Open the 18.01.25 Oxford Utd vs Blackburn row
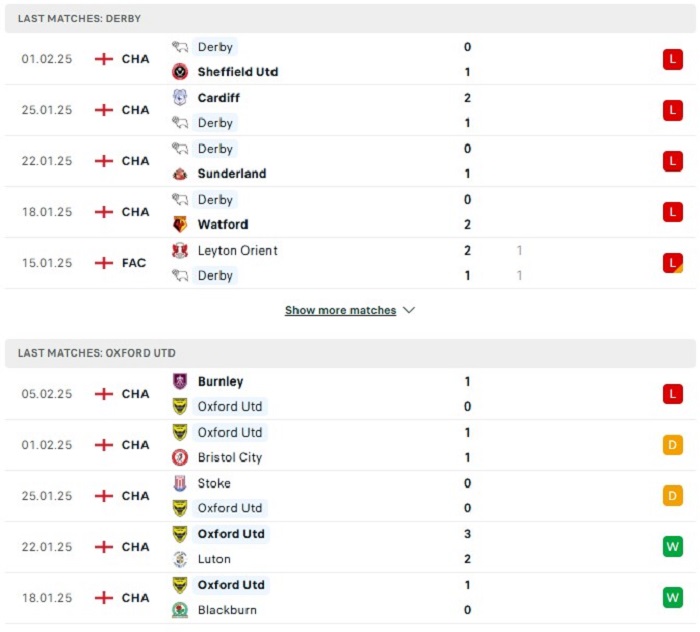 tap(350, 598)
